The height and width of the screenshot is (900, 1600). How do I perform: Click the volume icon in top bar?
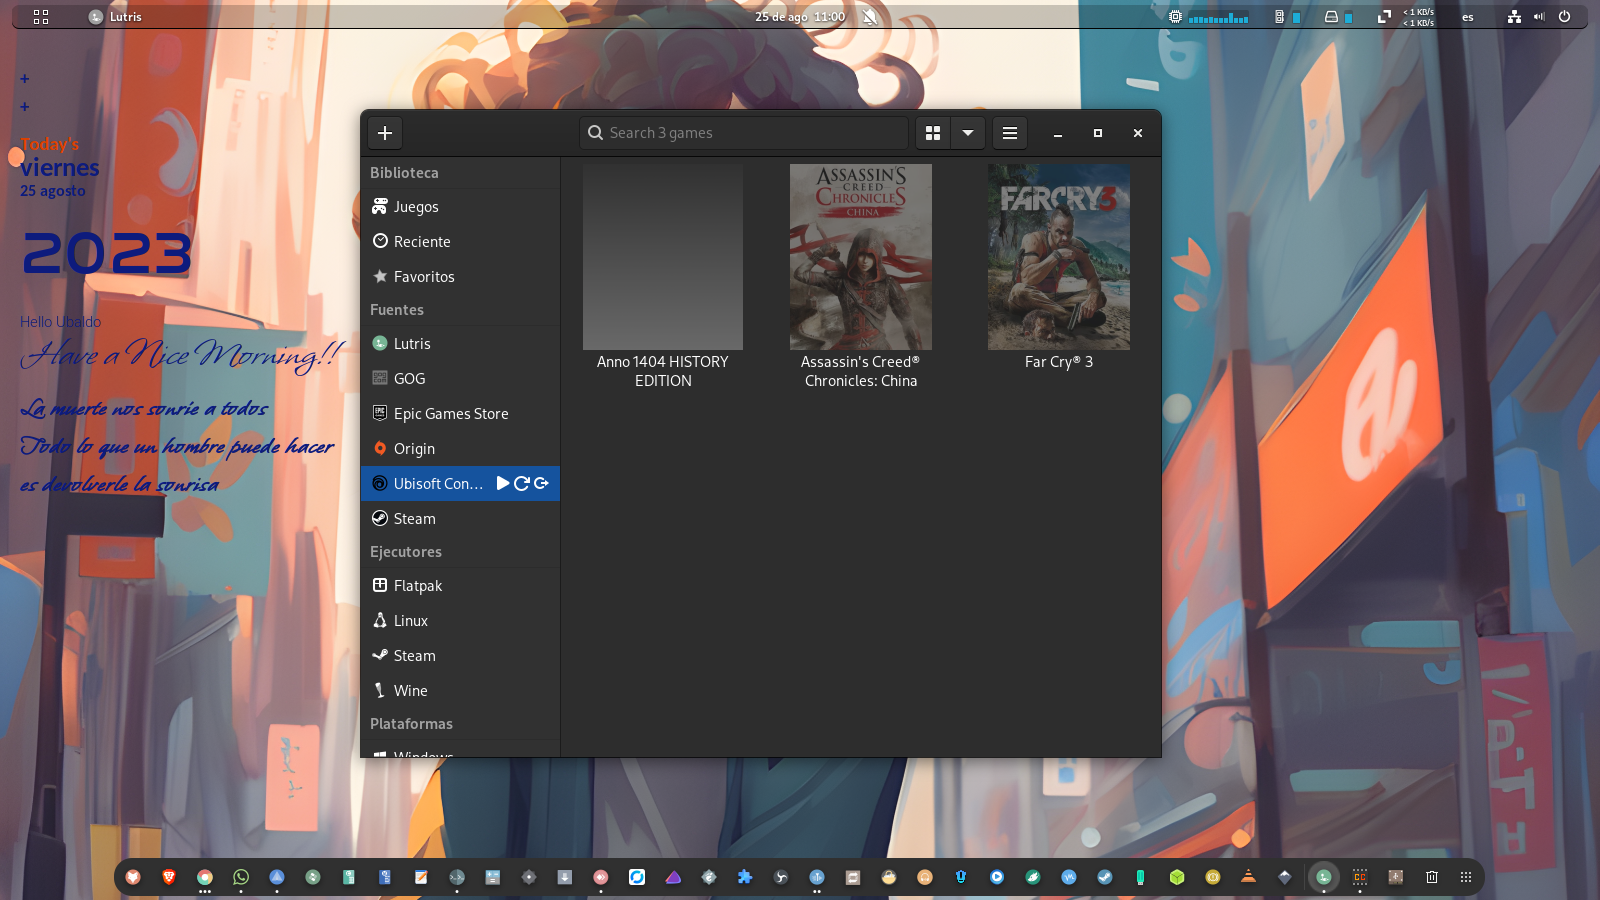(1540, 17)
